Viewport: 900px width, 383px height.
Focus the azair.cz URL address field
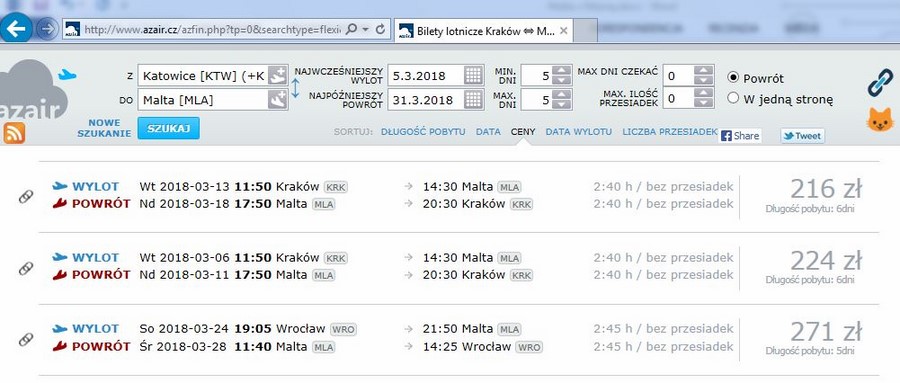pos(212,29)
